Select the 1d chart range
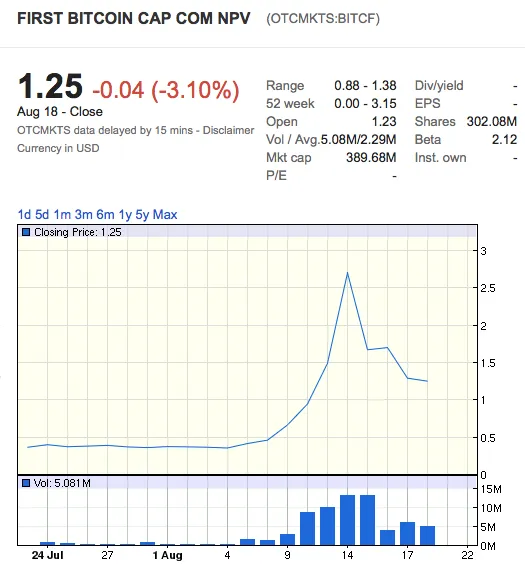Screen dimensions: 525x573 [x=24, y=215]
